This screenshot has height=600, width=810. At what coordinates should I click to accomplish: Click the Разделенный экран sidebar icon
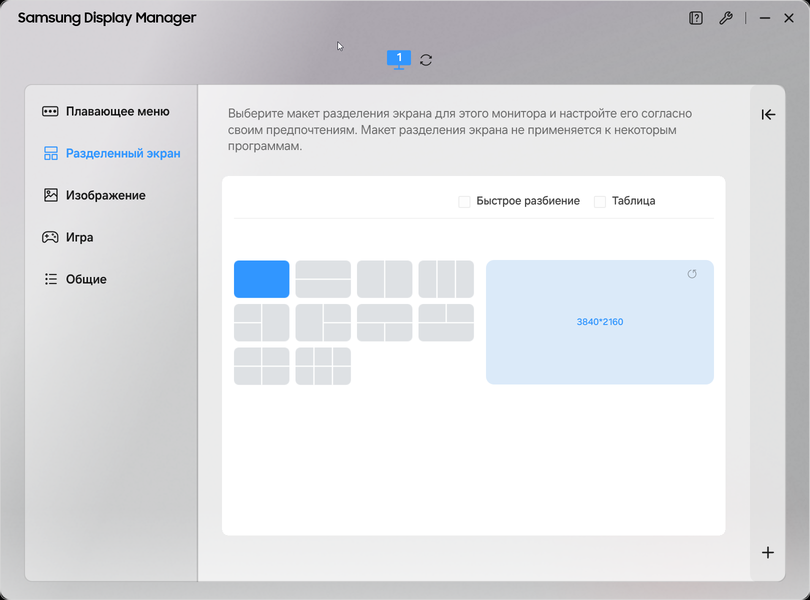point(51,153)
